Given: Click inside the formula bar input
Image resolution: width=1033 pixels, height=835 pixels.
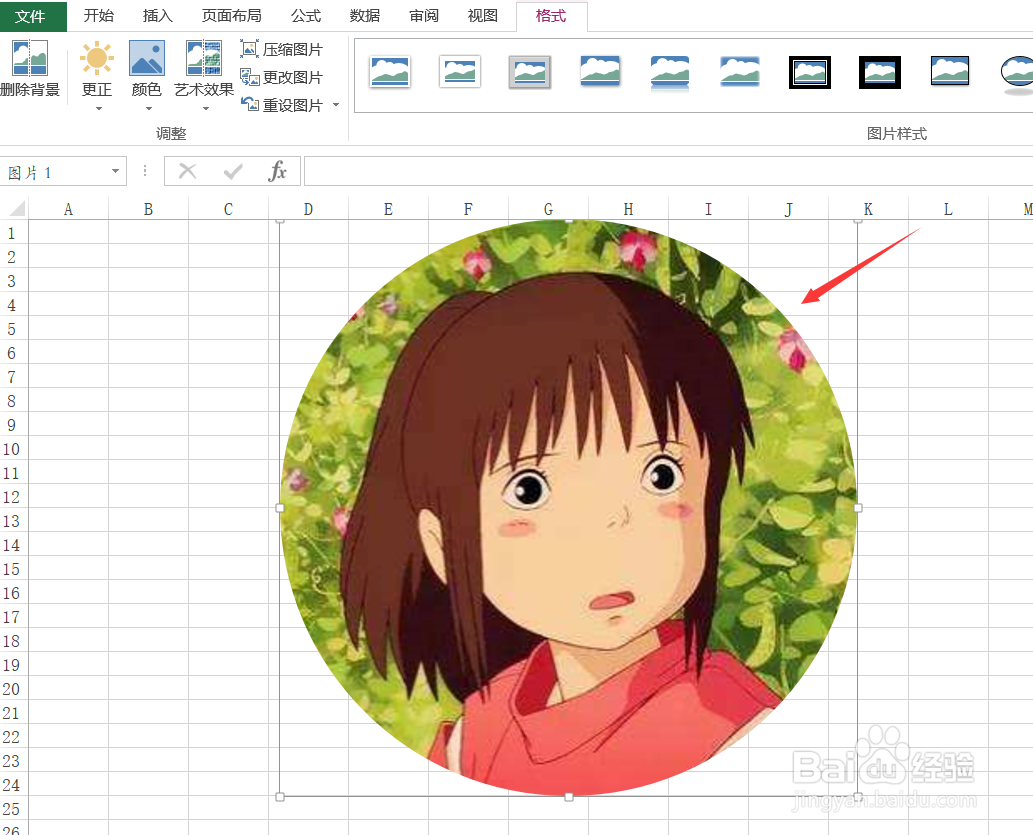Looking at the screenshot, I should pyautogui.click(x=668, y=171).
